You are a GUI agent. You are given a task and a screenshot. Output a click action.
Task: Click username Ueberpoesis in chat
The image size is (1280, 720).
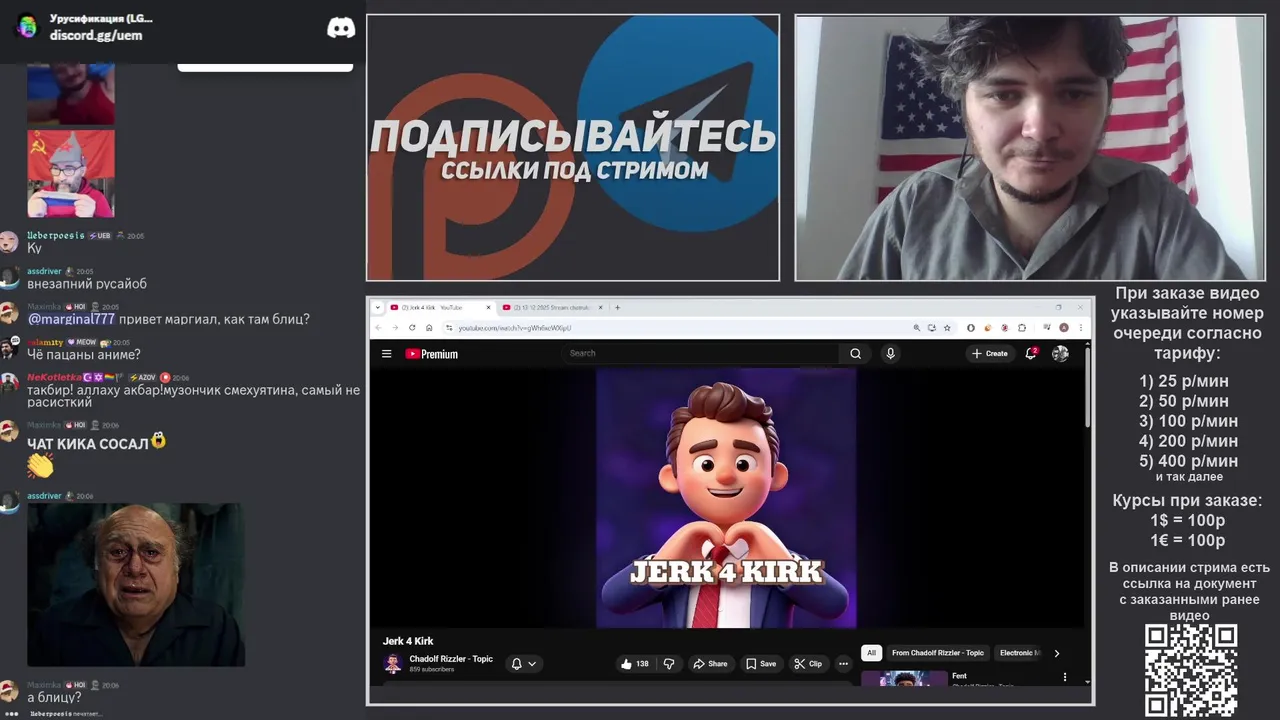56,236
